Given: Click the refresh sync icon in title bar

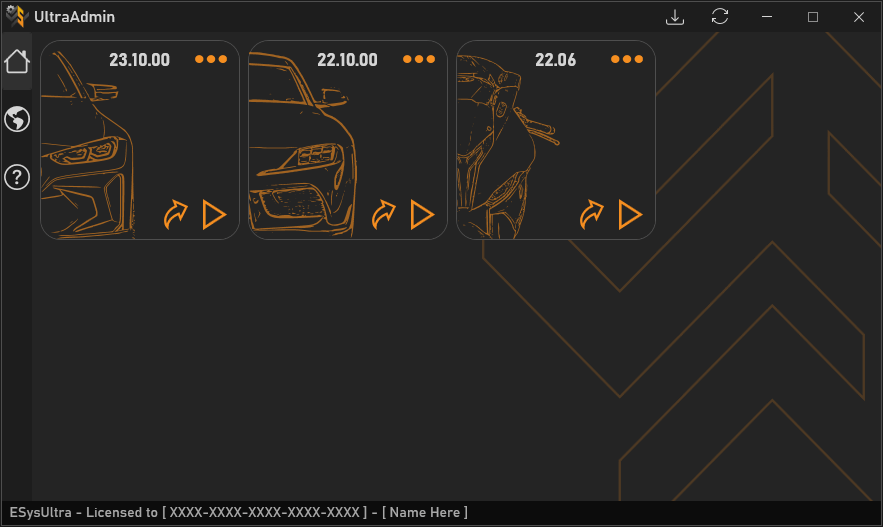Looking at the screenshot, I should pyautogui.click(x=720, y=16).
